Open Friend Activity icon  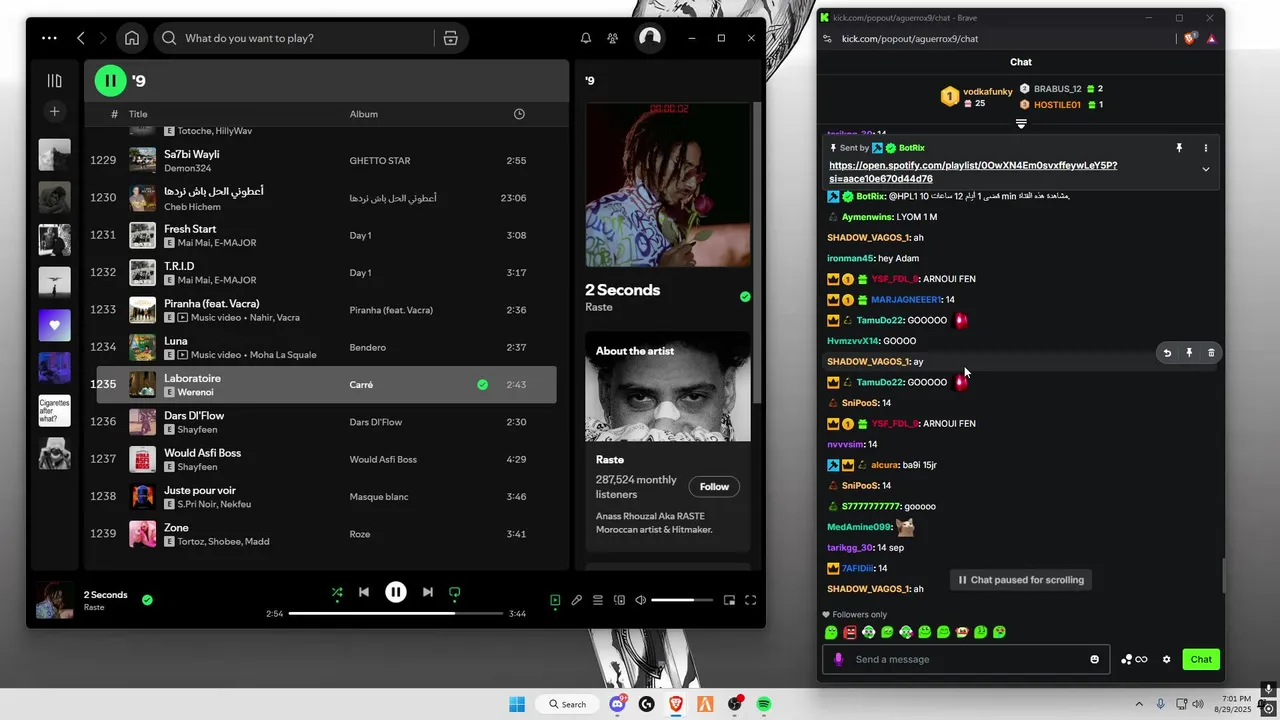click(x=612, y=38)
